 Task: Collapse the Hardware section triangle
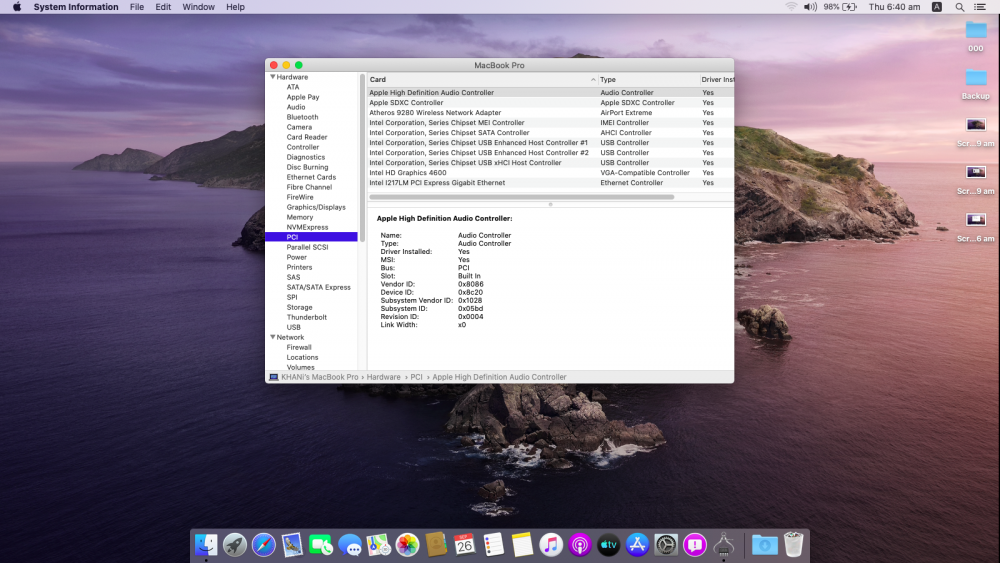point(272,77)
